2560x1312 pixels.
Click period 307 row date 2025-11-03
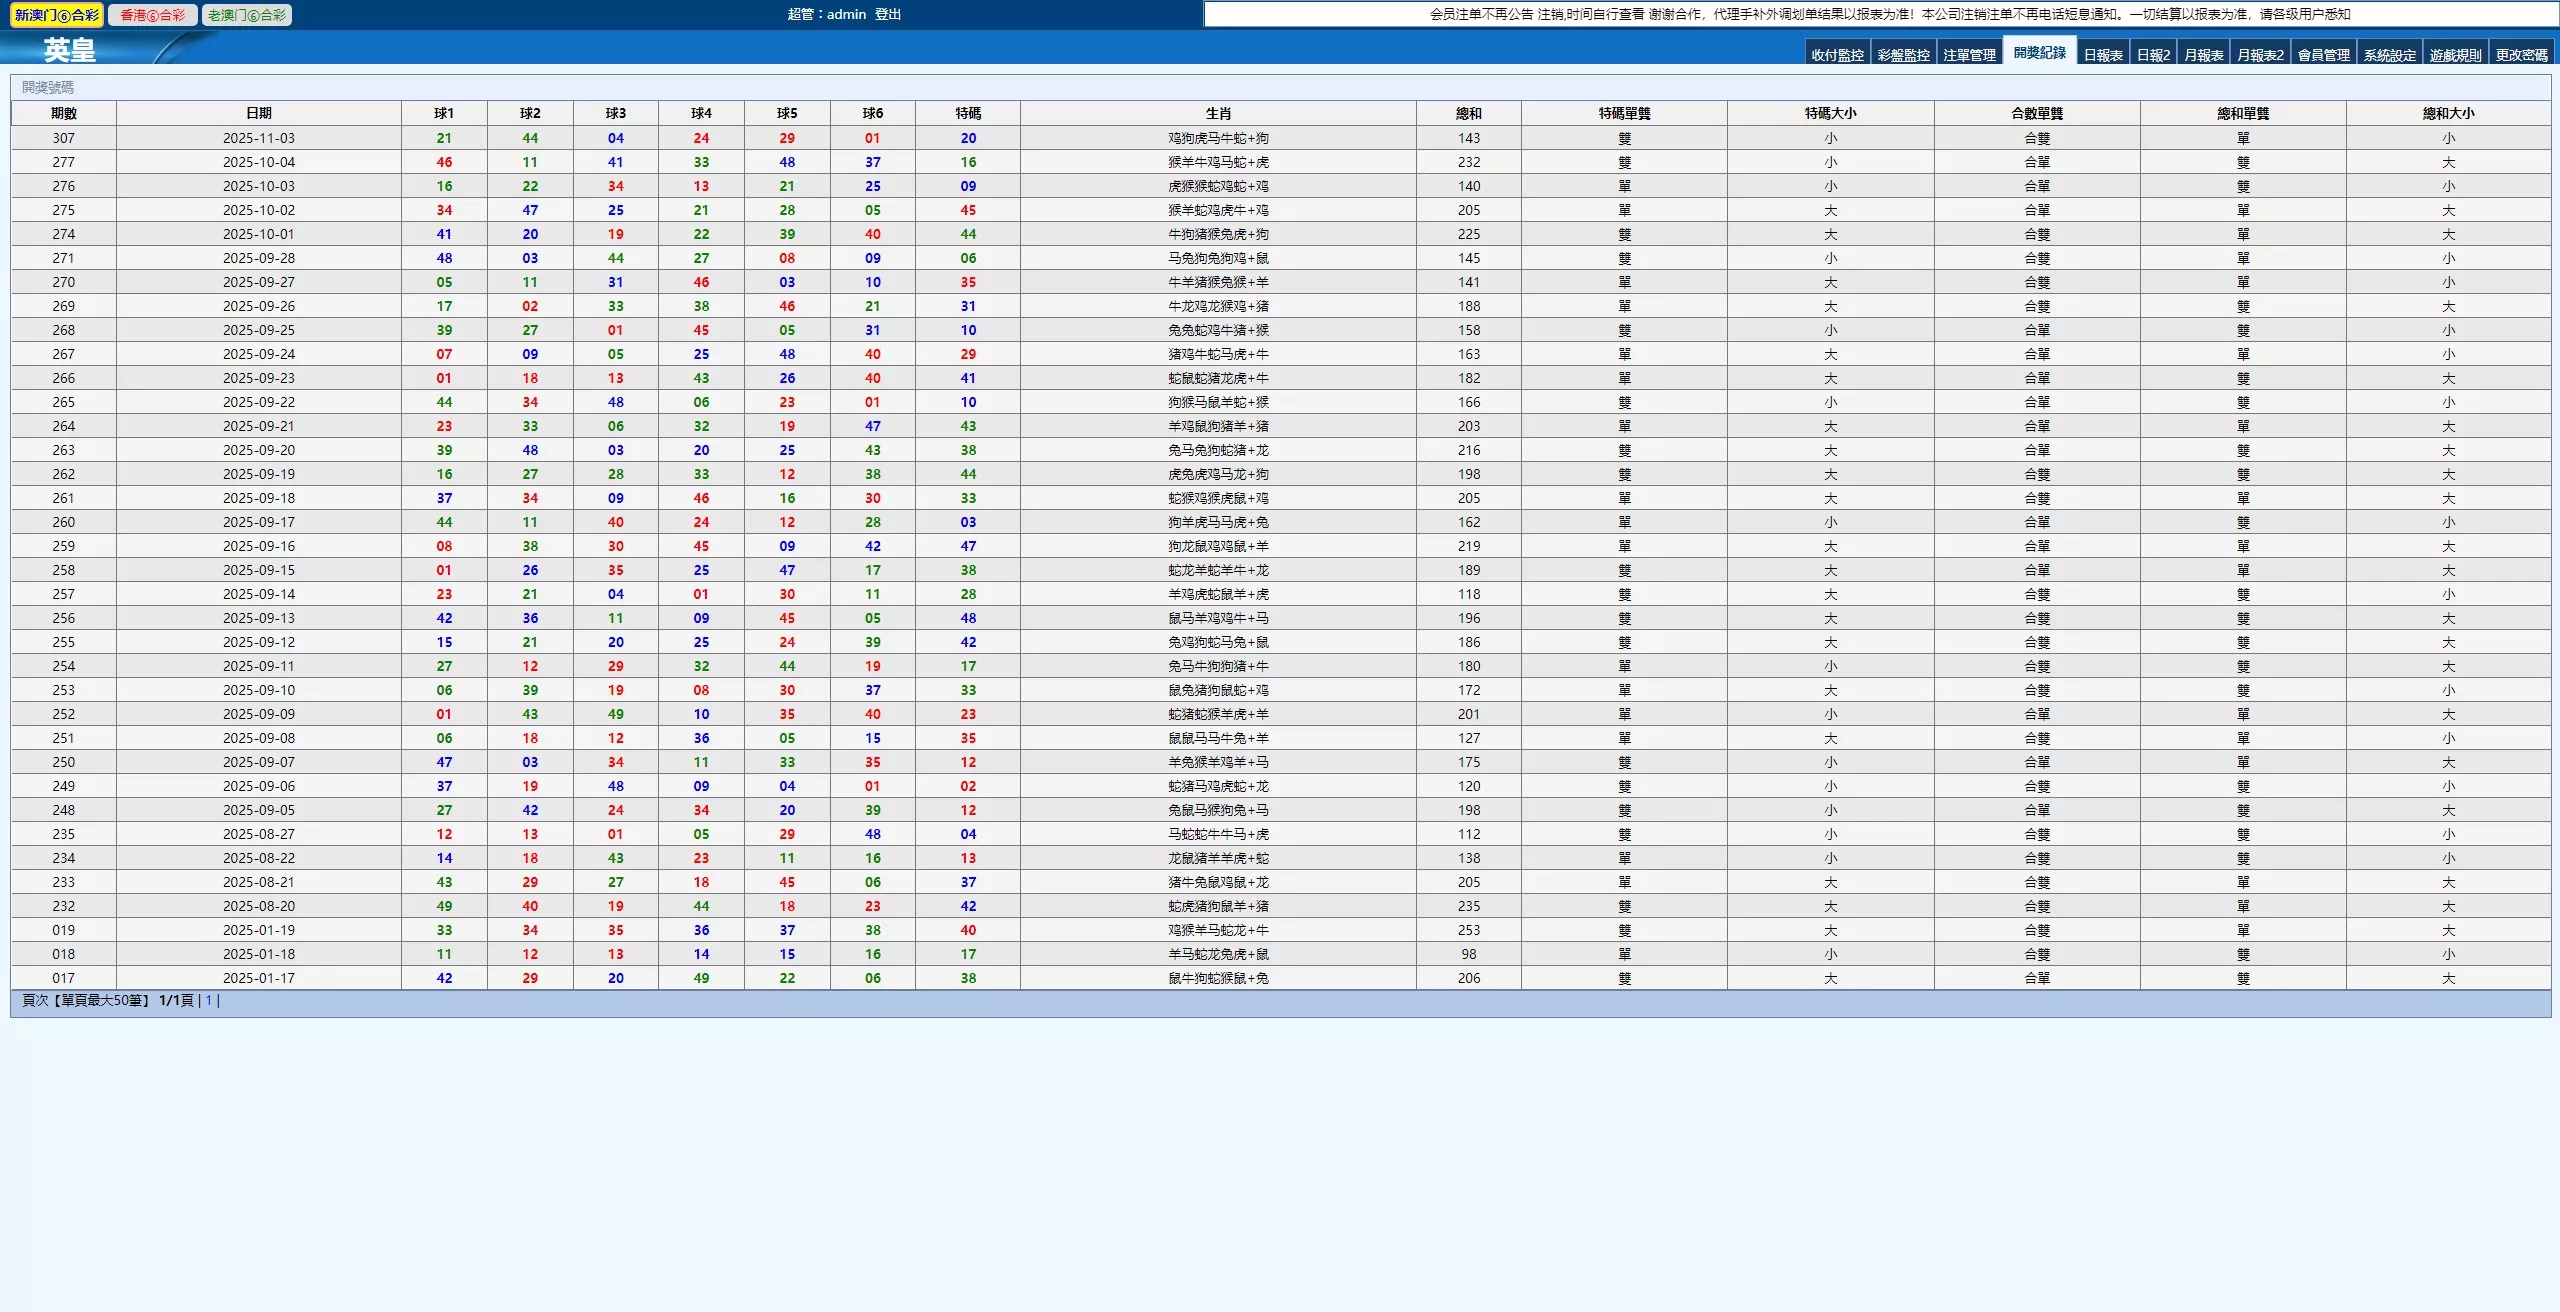coord(259,138)
